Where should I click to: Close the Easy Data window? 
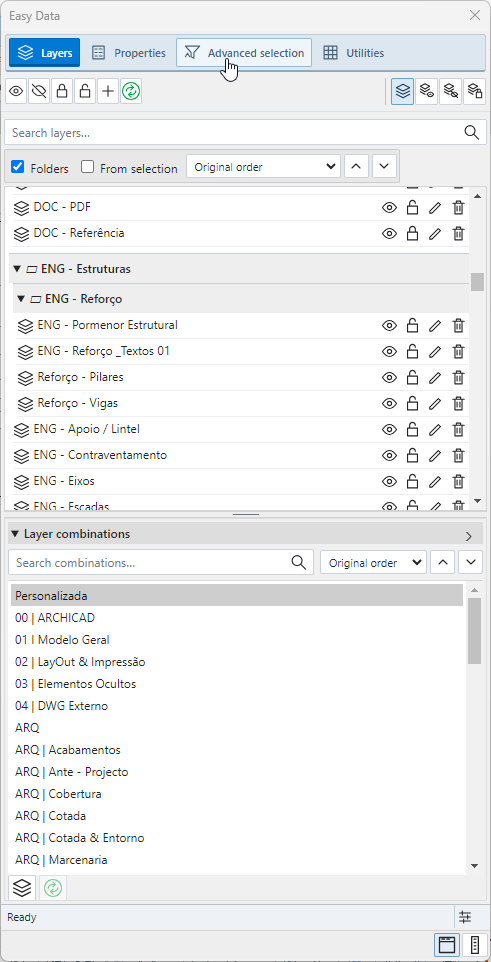(x=475, y=15)
